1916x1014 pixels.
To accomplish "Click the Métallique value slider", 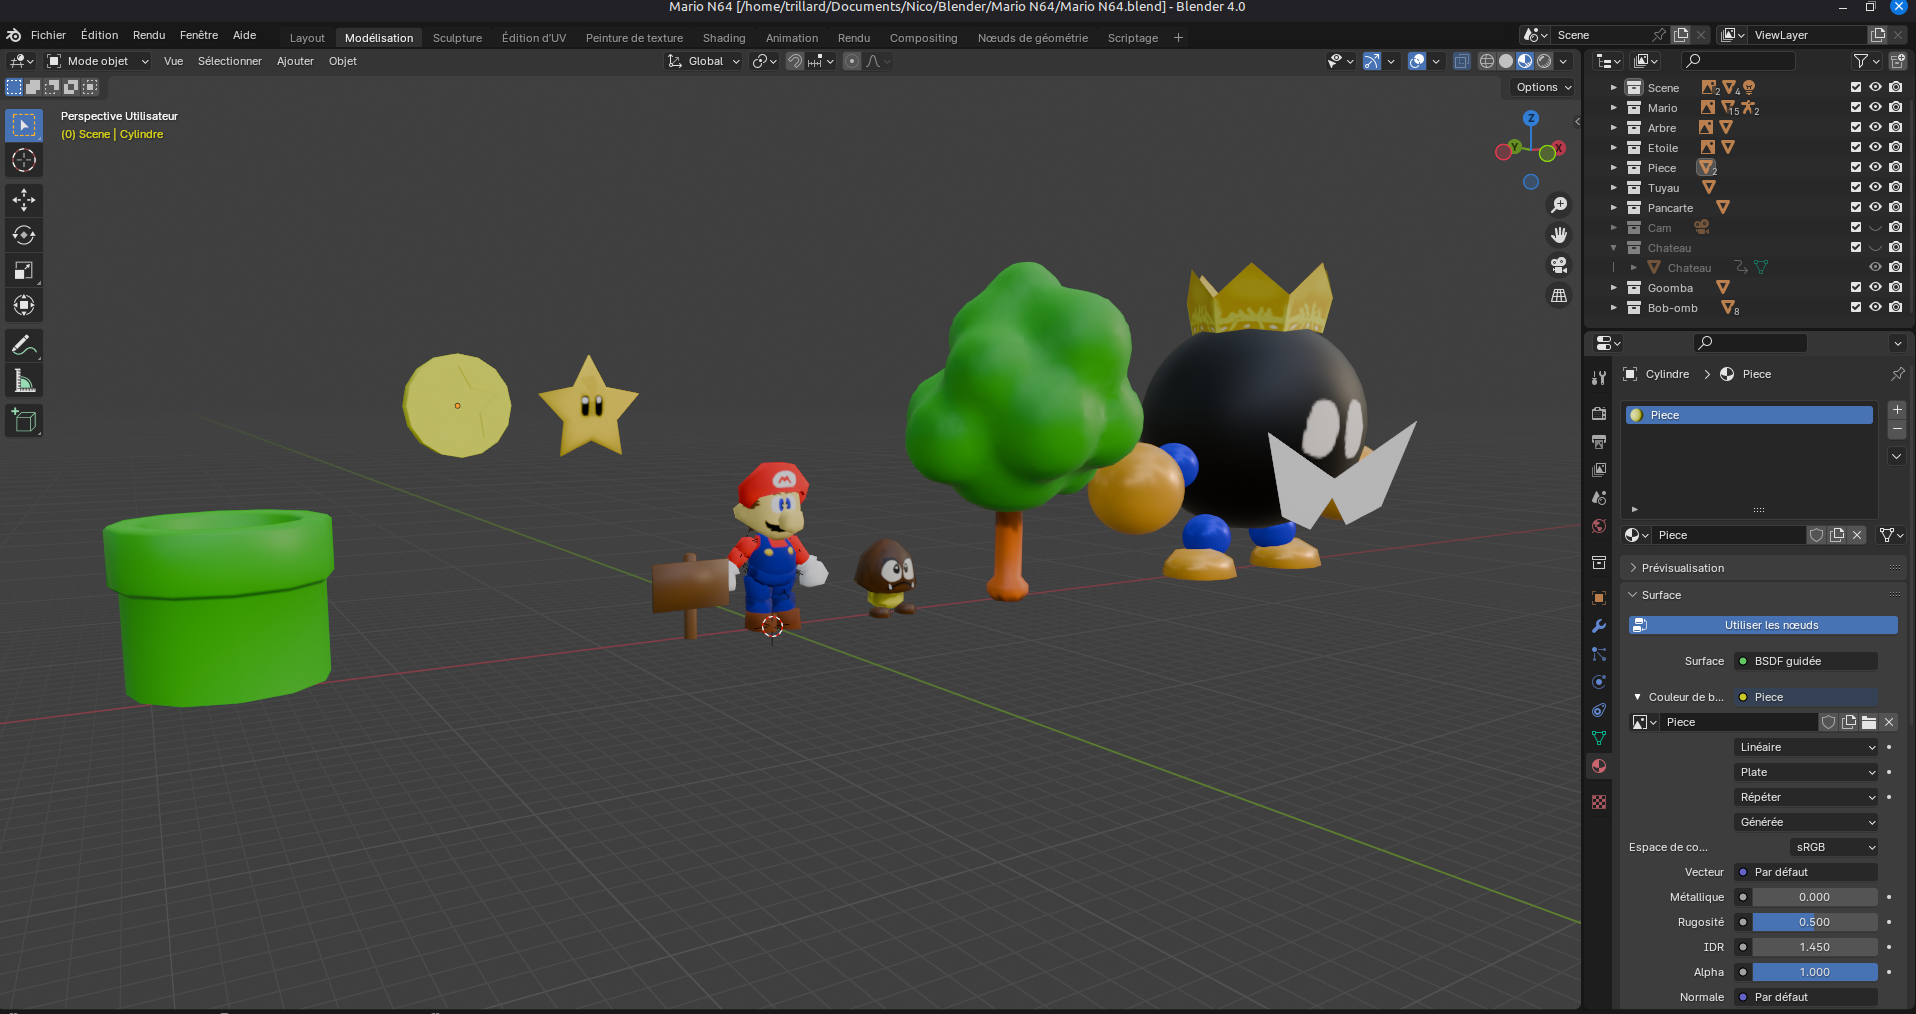I will tap(1814, 897).
